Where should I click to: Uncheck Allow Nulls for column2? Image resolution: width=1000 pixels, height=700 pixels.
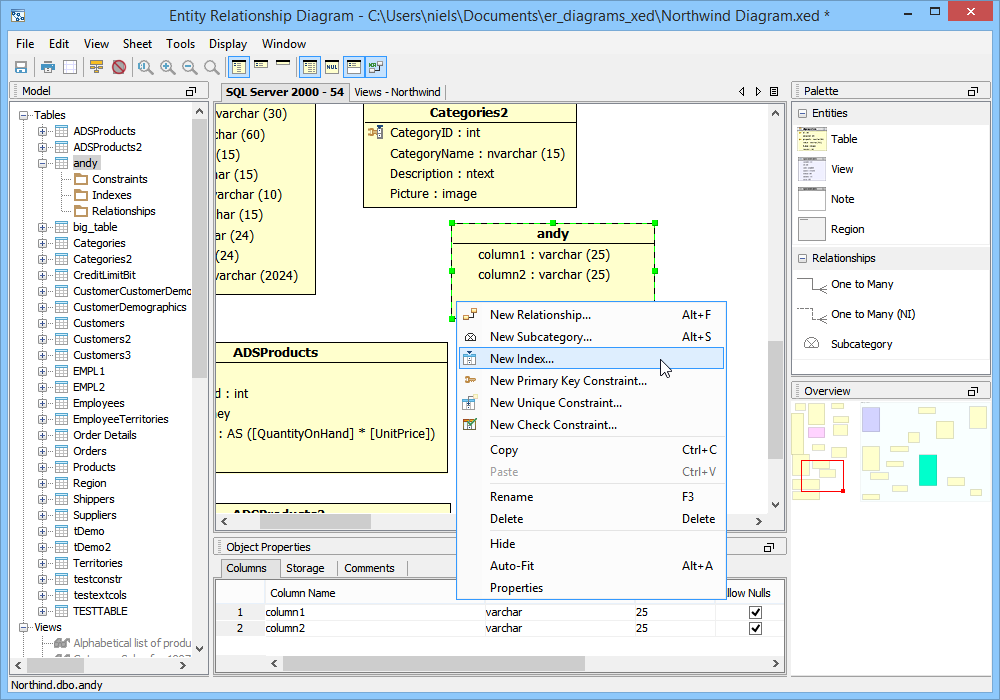tap(755, 628)
